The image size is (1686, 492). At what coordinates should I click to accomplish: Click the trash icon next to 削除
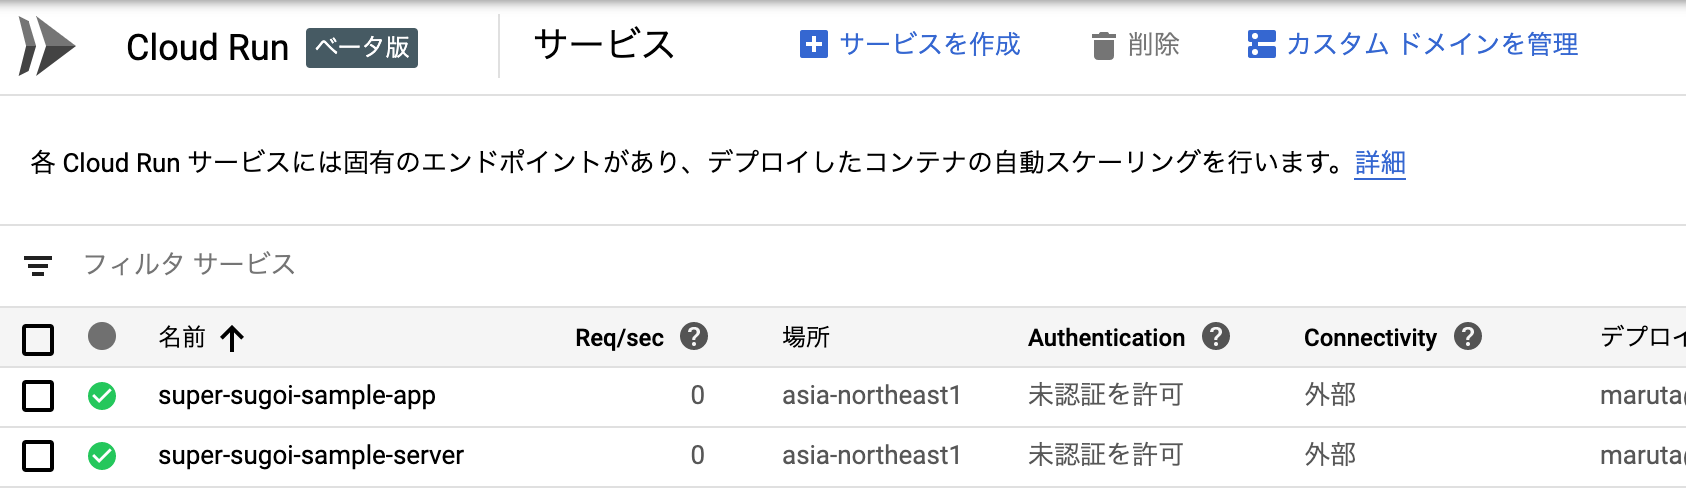[1104, 46]
